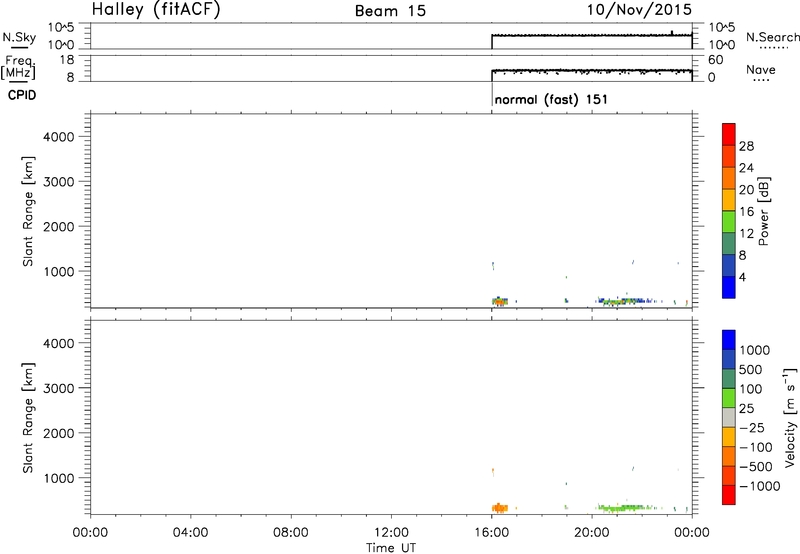Pick the Power colorbar segment between 24 and 28
This screenshot has height=554, width=800.
coord(729,156)
